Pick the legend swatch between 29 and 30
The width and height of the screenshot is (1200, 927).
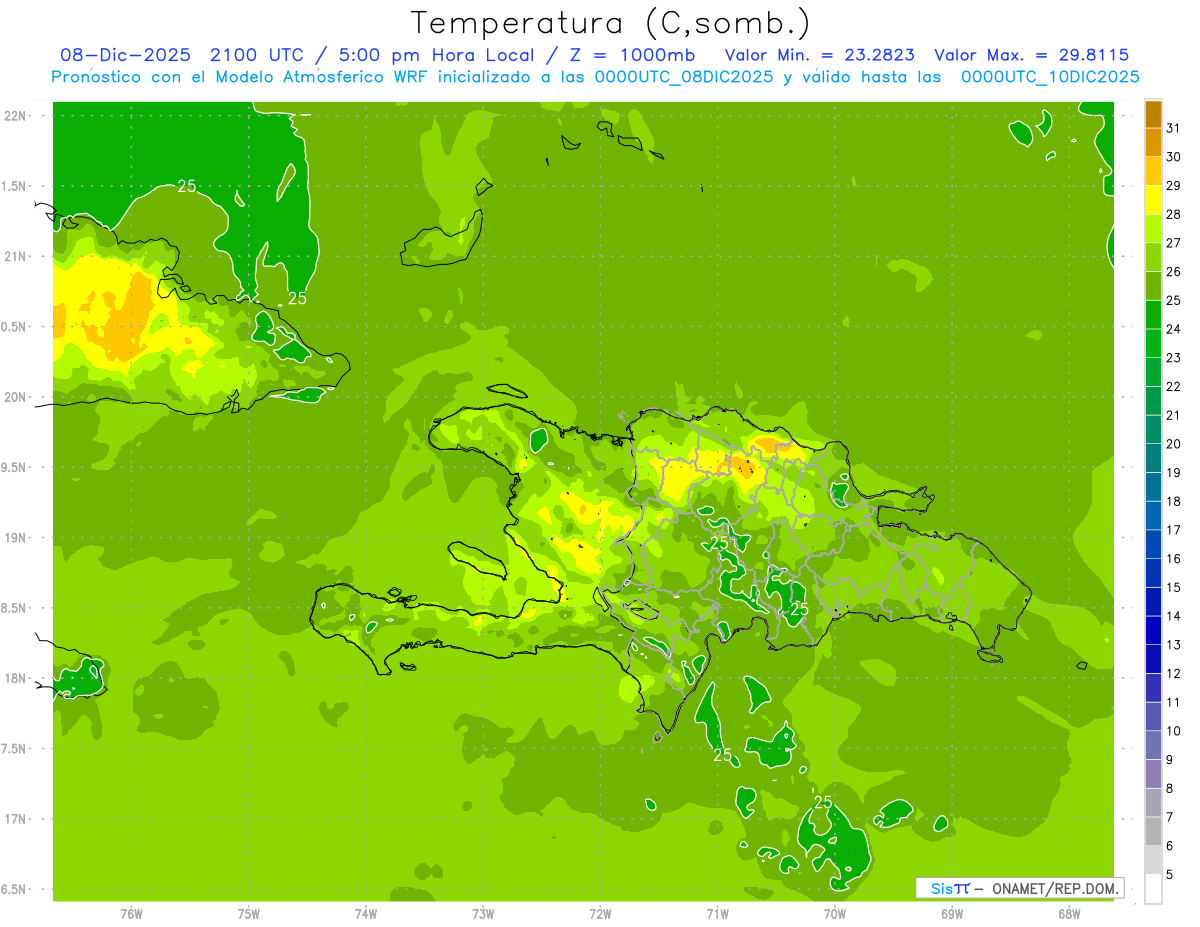1153,171
